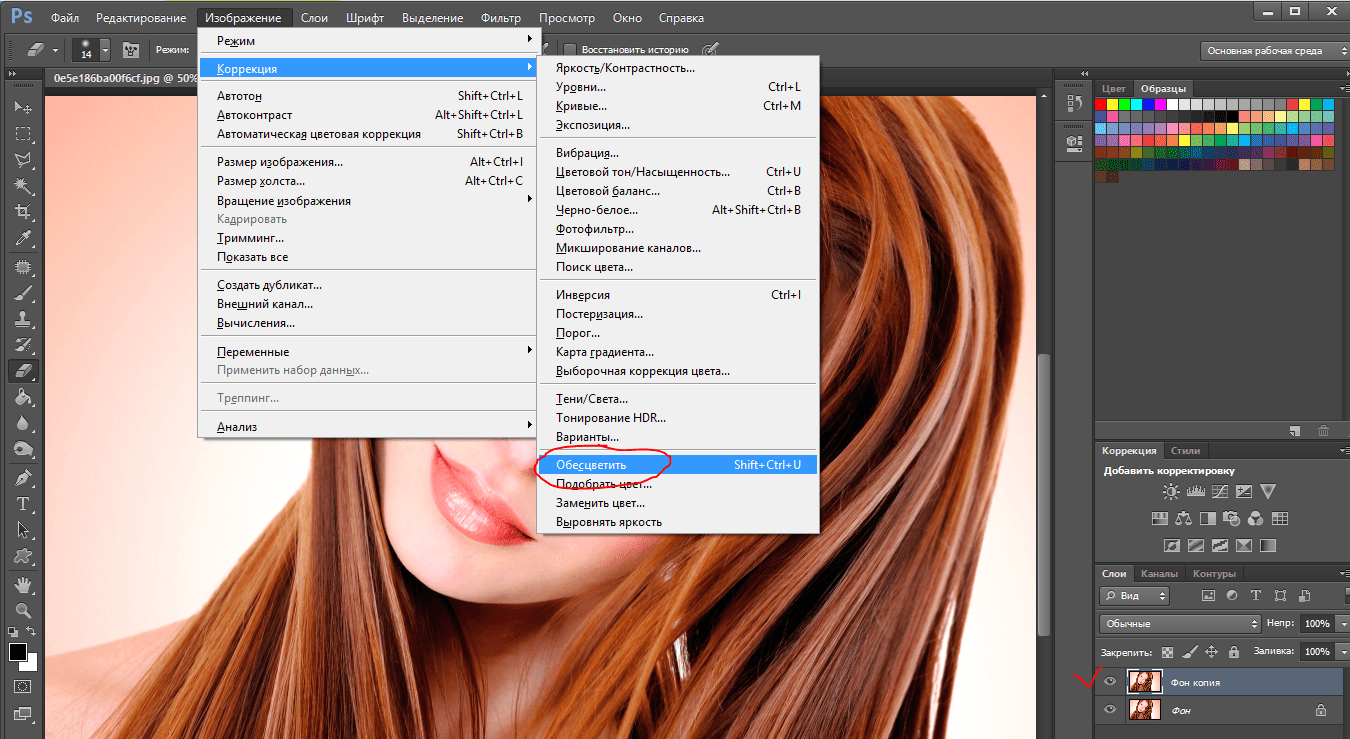Switch to the 'Каналы' tab
1350x739 pixels.
tap(1158, 574)
